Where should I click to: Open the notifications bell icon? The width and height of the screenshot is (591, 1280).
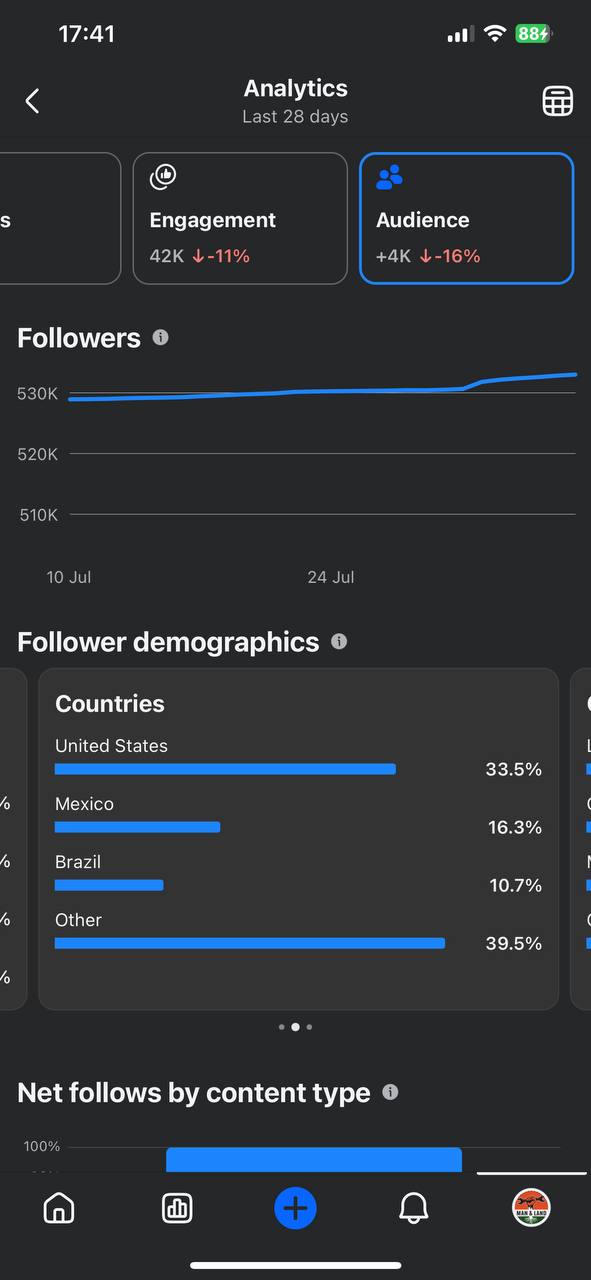[x=413, y=1208]
